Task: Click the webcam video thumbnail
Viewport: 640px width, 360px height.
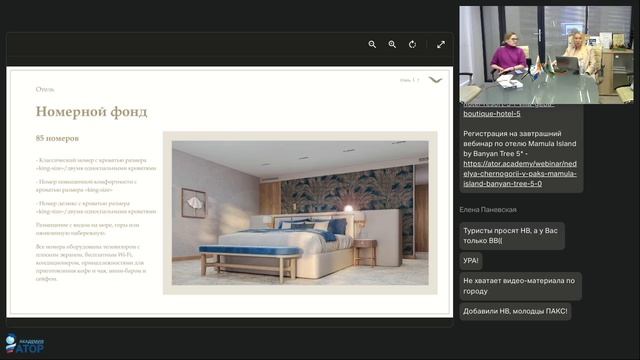Action: (546, 54)
